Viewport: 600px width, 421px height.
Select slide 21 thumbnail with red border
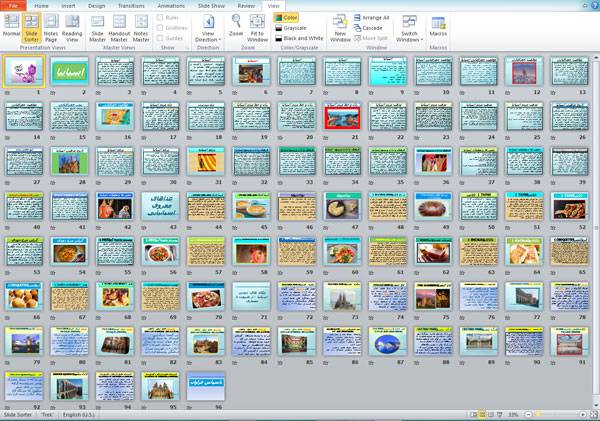tap(342, 116)
